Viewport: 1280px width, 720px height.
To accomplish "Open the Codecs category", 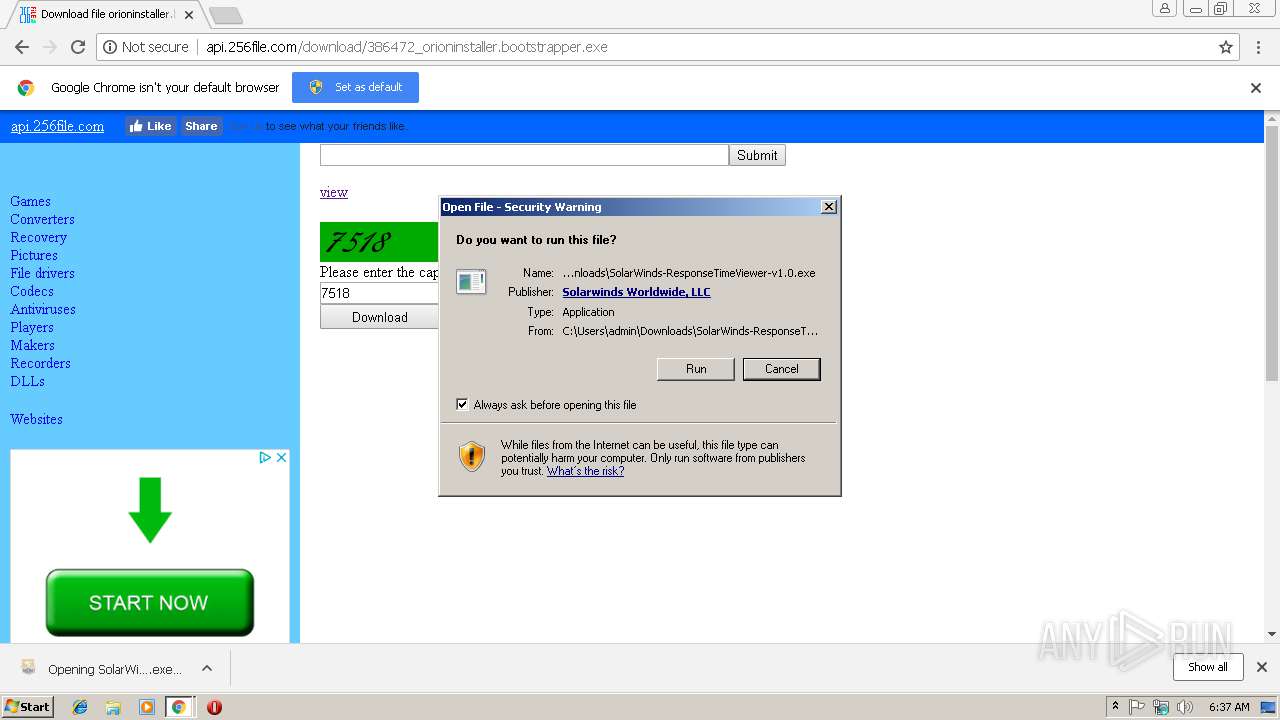I will (x=32, y=291).
